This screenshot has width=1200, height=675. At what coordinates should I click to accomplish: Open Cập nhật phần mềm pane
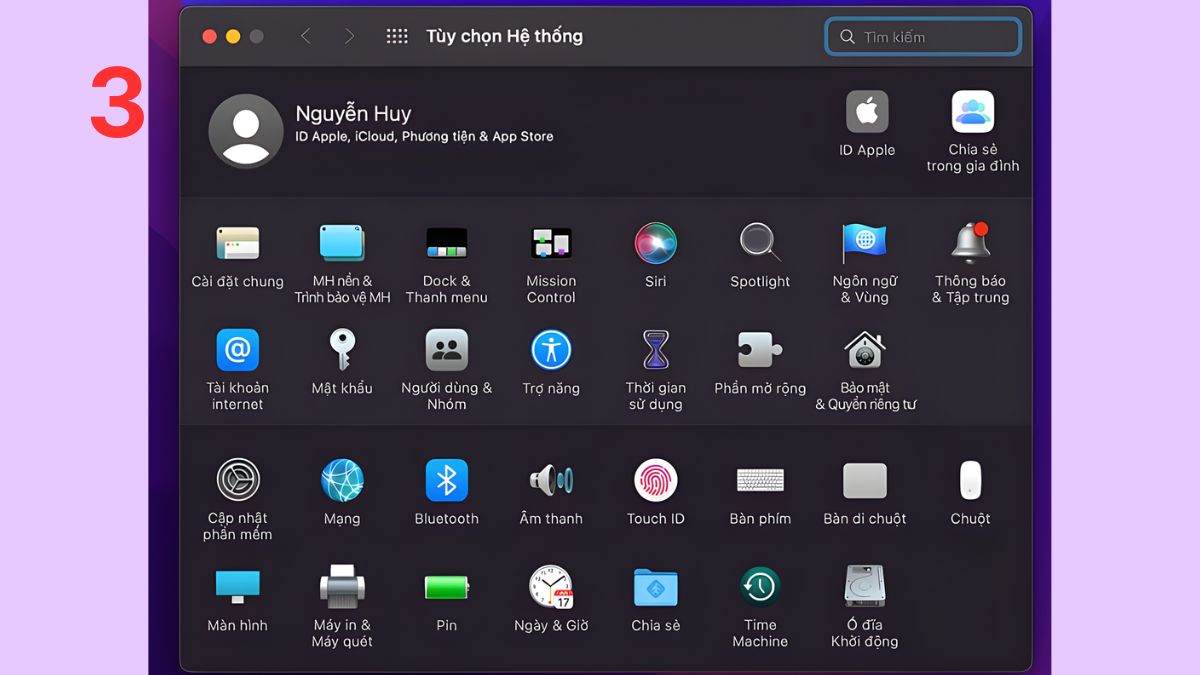(238, 481)
